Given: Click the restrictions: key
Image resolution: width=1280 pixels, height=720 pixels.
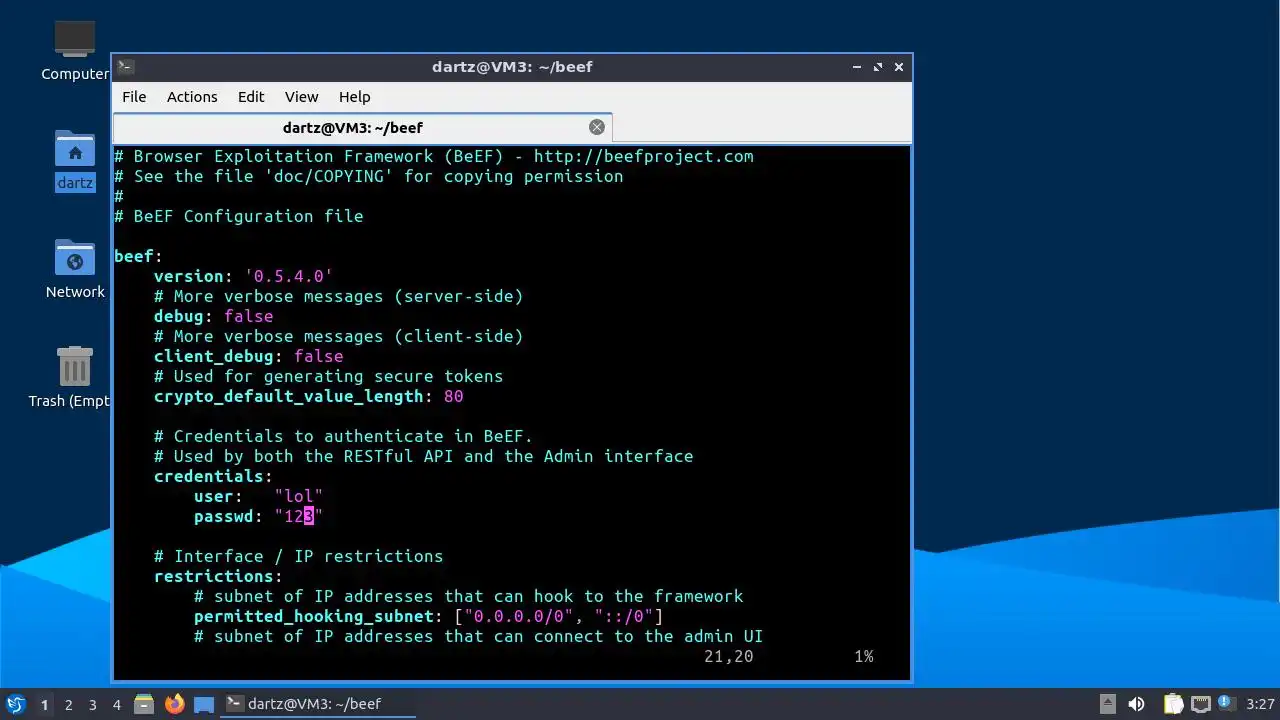Looking at the screenshot, I should tap(218, 576).
